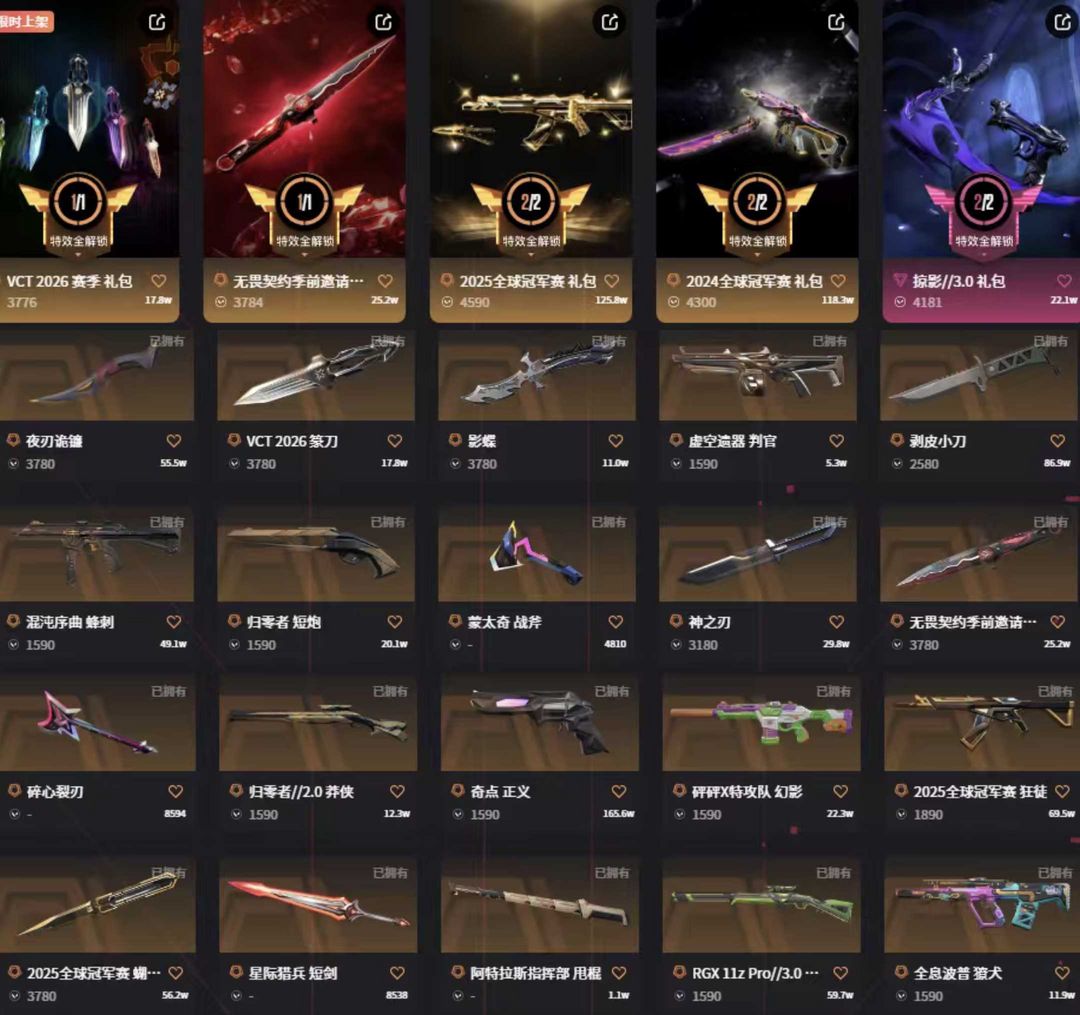Share the 掠影//3.0 礼包 bundle card
Image resolution: width=1080 pixels, height=1015 pixels.
coord(1062,22)
